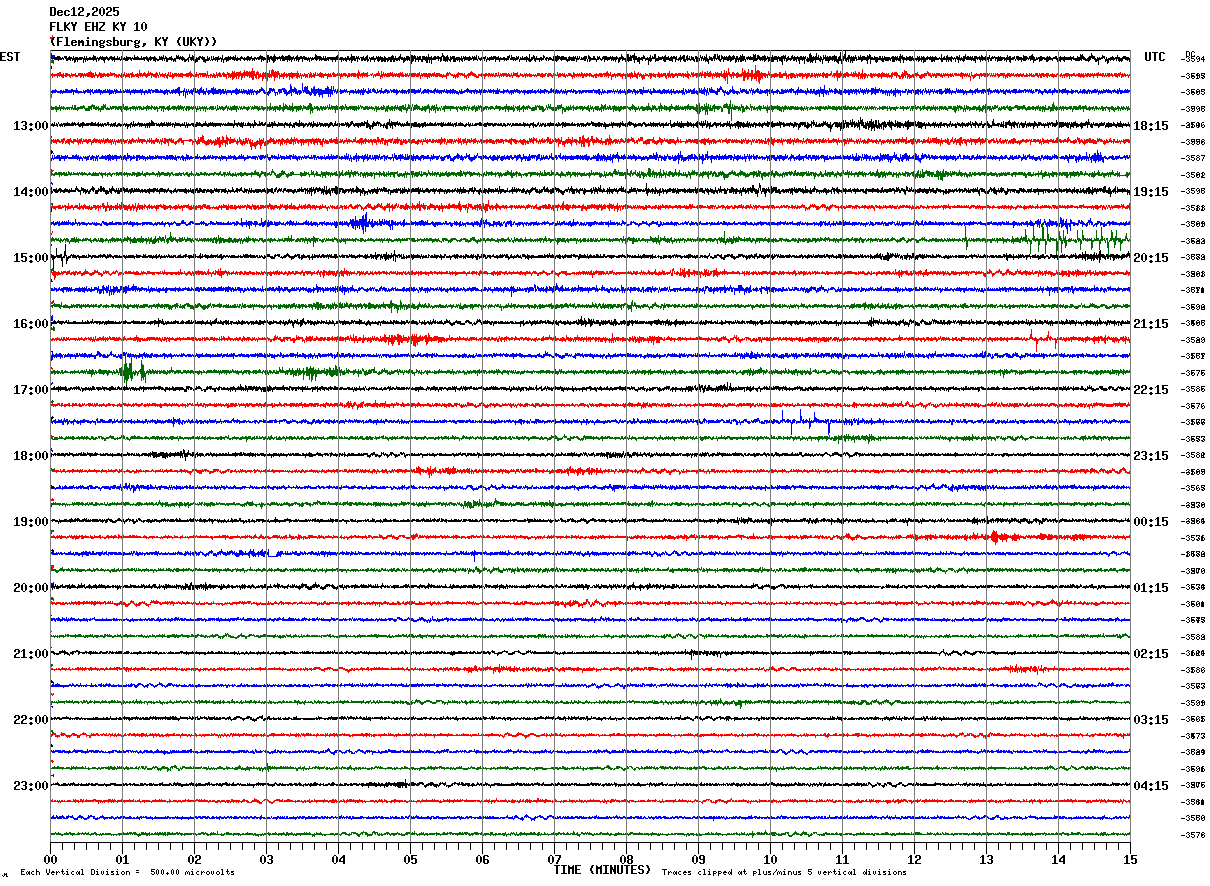Image resolution: width=1210 pixels, height=886 pixels.
Task: Select the 23:00 EST time label
Action: [x=31, y=786]
